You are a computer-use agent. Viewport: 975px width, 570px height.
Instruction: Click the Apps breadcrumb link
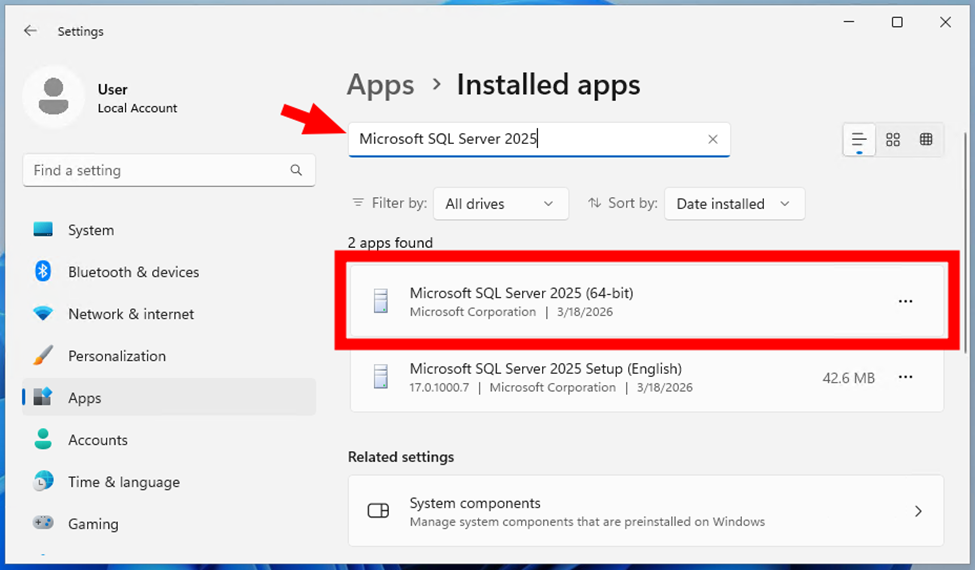pos(380,85)
